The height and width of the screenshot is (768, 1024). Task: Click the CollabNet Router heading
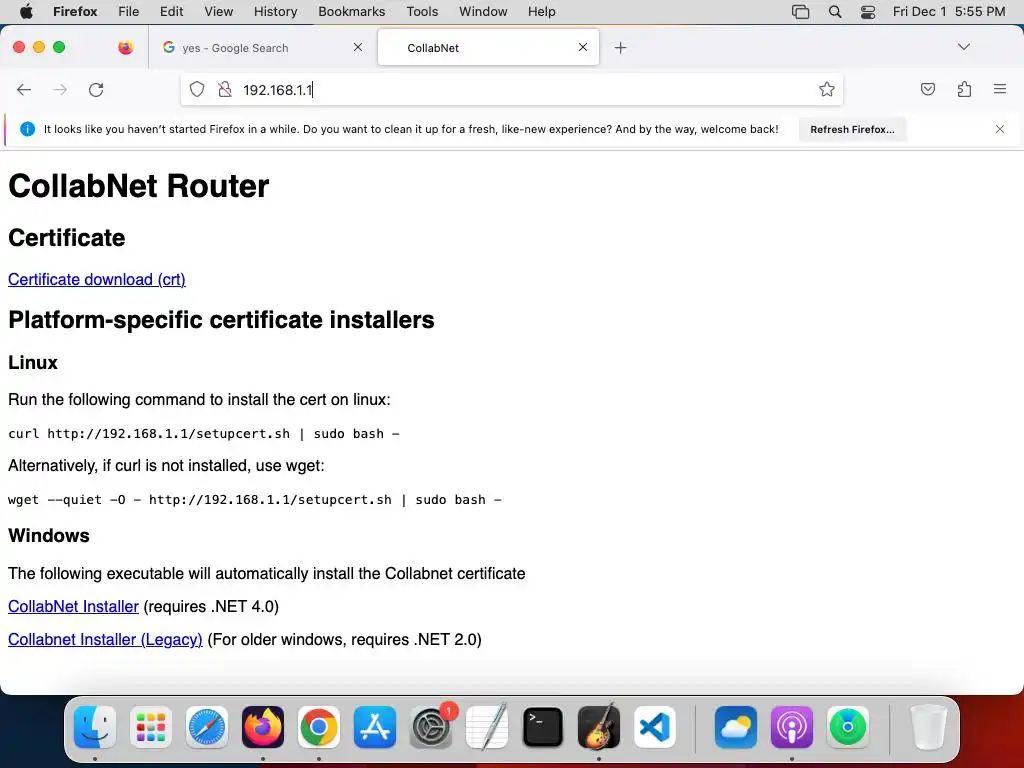138,186
